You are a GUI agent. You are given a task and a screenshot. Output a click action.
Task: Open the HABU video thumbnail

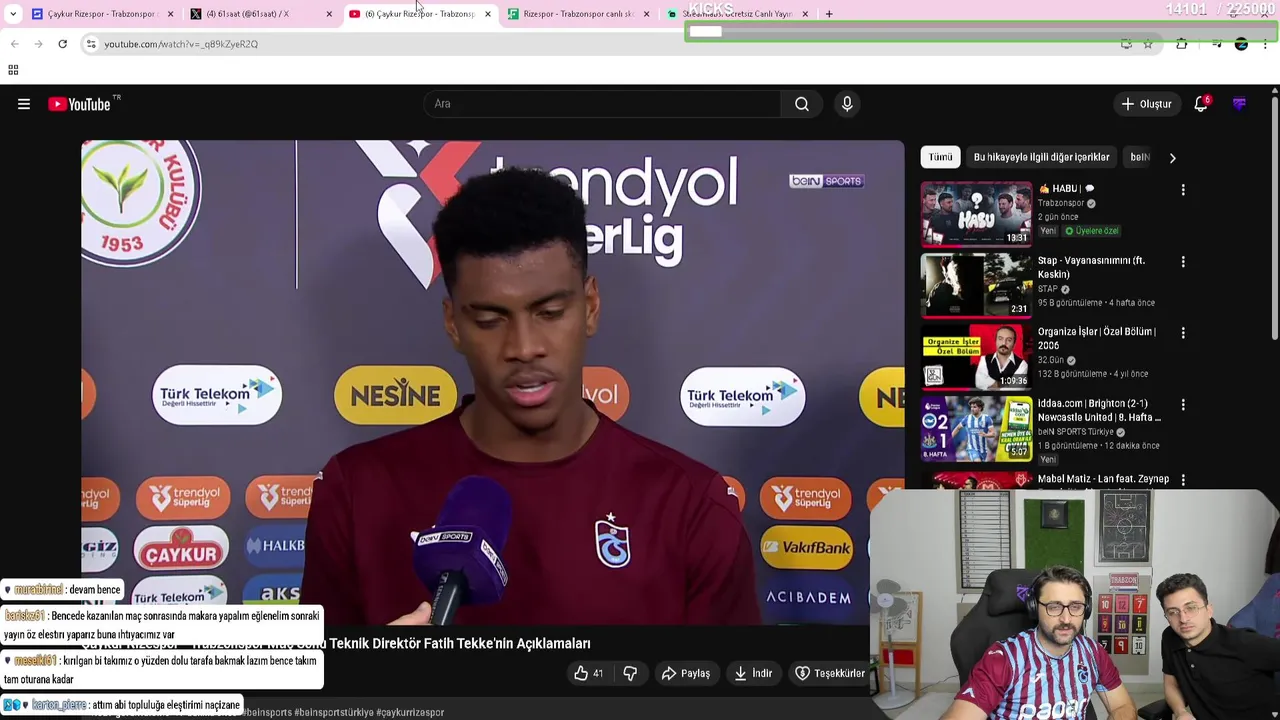976,213
